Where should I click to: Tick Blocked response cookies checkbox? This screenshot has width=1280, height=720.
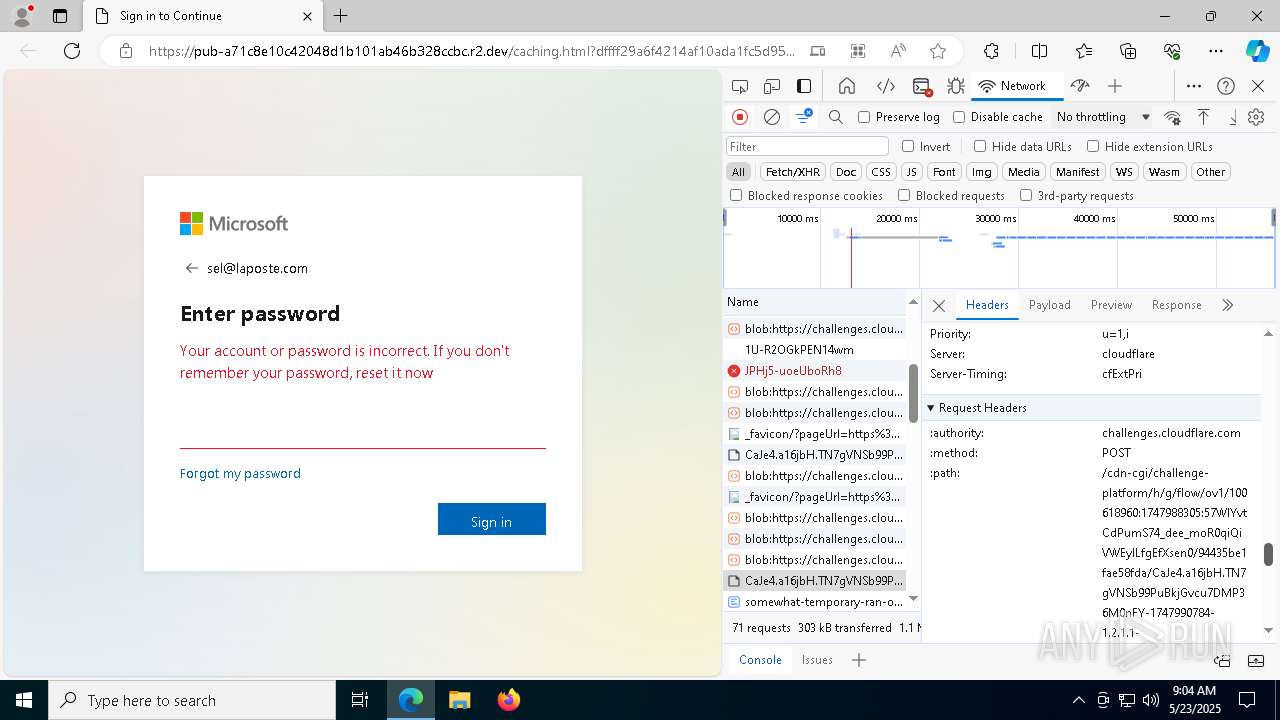coord(736,196)
